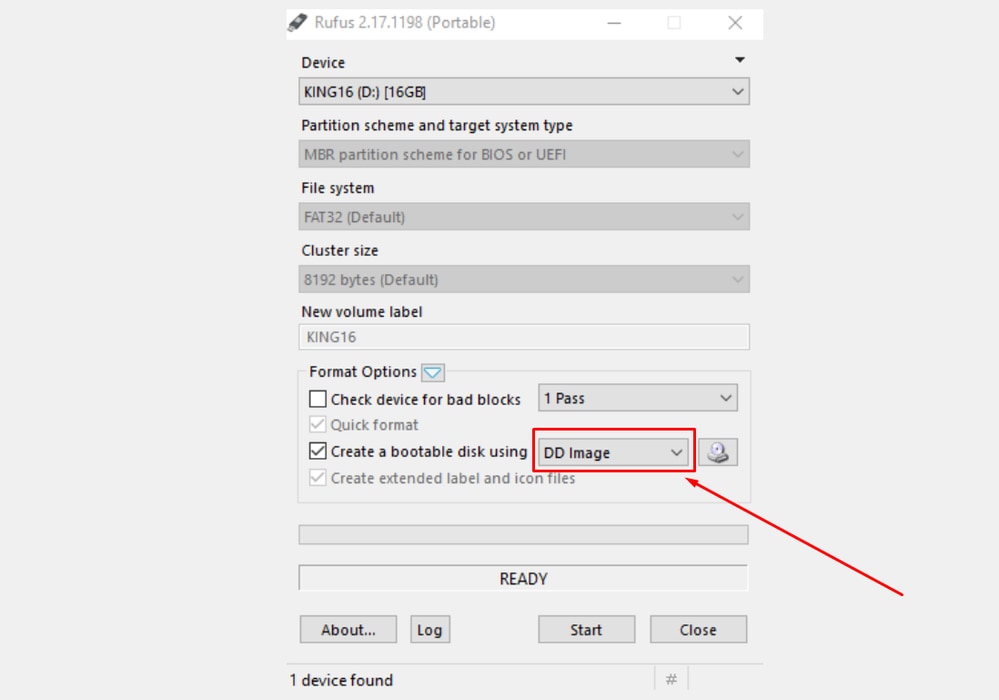This screenshot has height=700, width=999.
Task: Click the '1 device found' status text
Action: 341,680
